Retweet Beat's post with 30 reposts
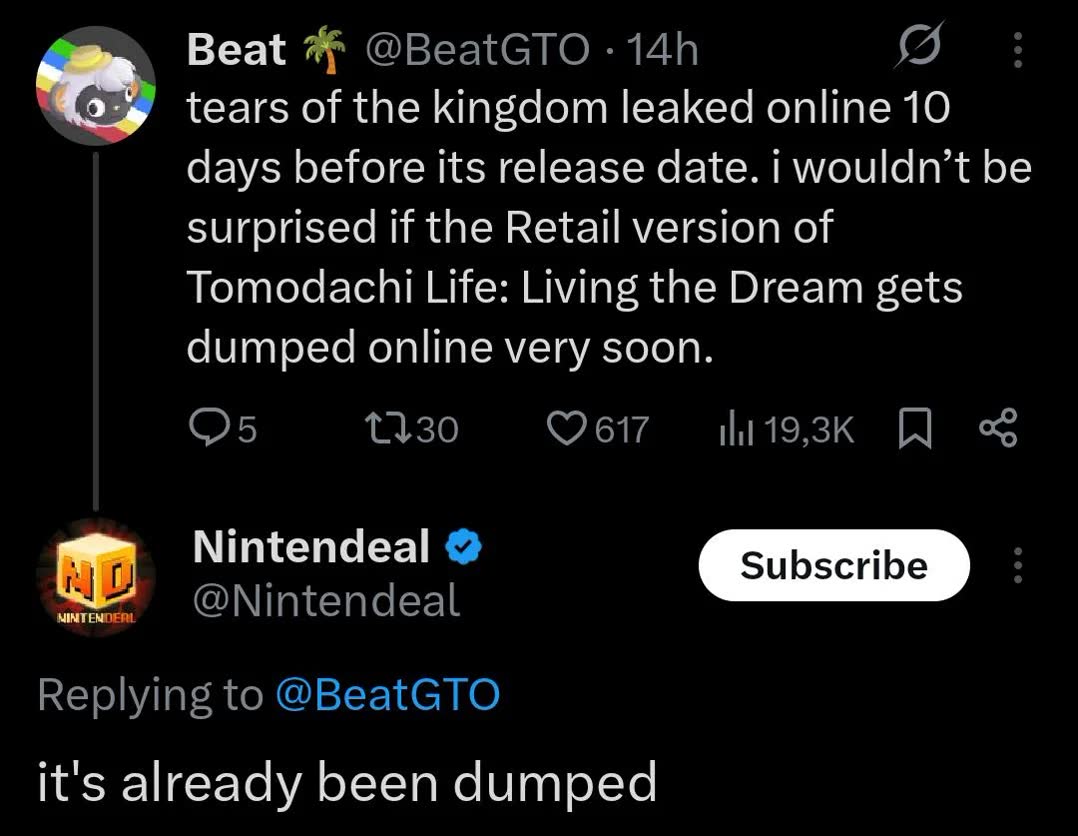Image resolution: width=1078 pixels, height=836 pixels. 411,428
